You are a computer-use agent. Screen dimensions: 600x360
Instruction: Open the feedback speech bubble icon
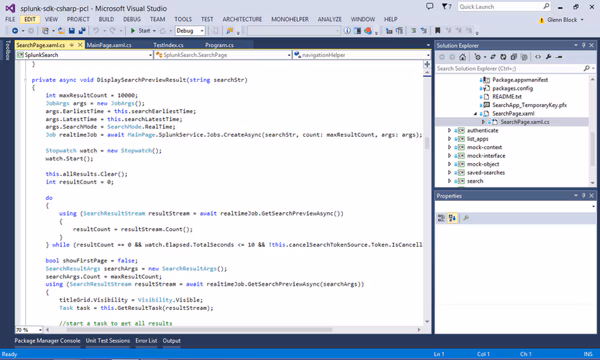click(430, 7)
